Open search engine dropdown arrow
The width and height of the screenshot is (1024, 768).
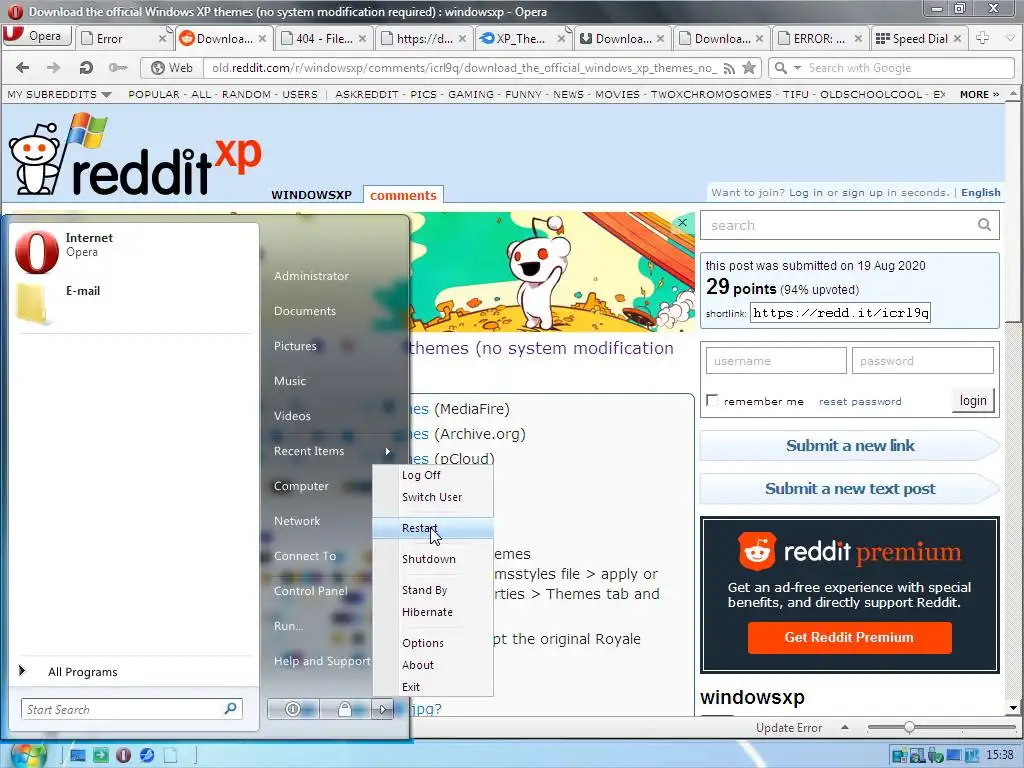797,68
